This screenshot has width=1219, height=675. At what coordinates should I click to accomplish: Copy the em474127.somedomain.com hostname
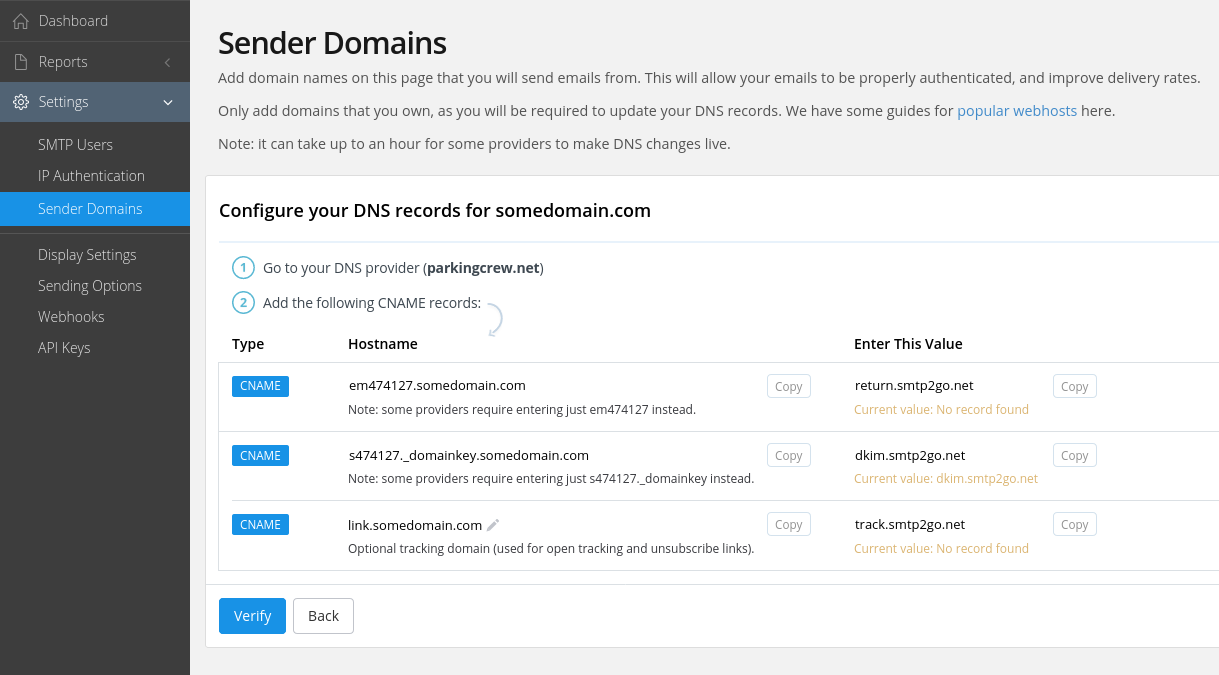tap(788, 385)
